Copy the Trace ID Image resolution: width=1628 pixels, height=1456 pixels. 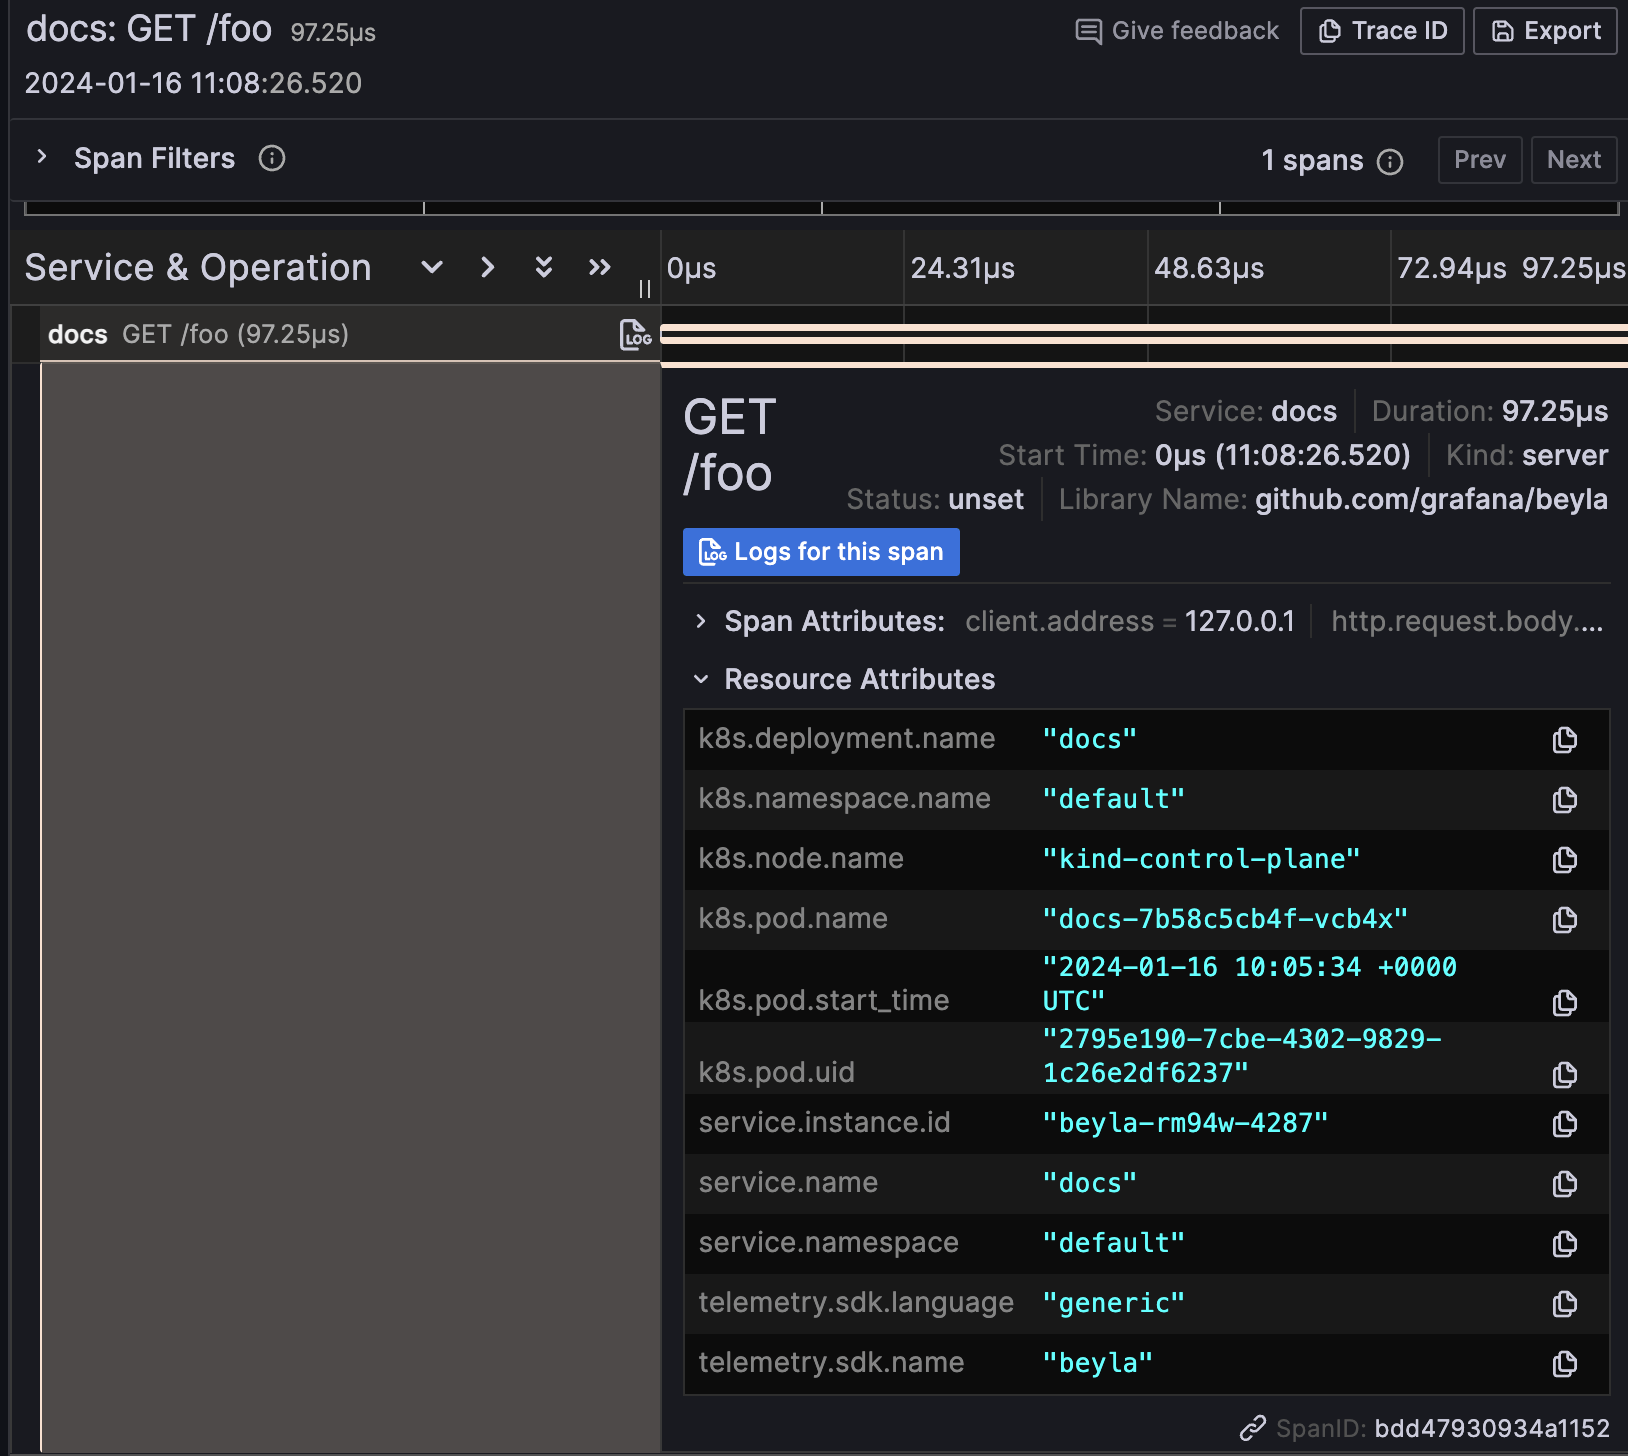(x=1382, y=31)
